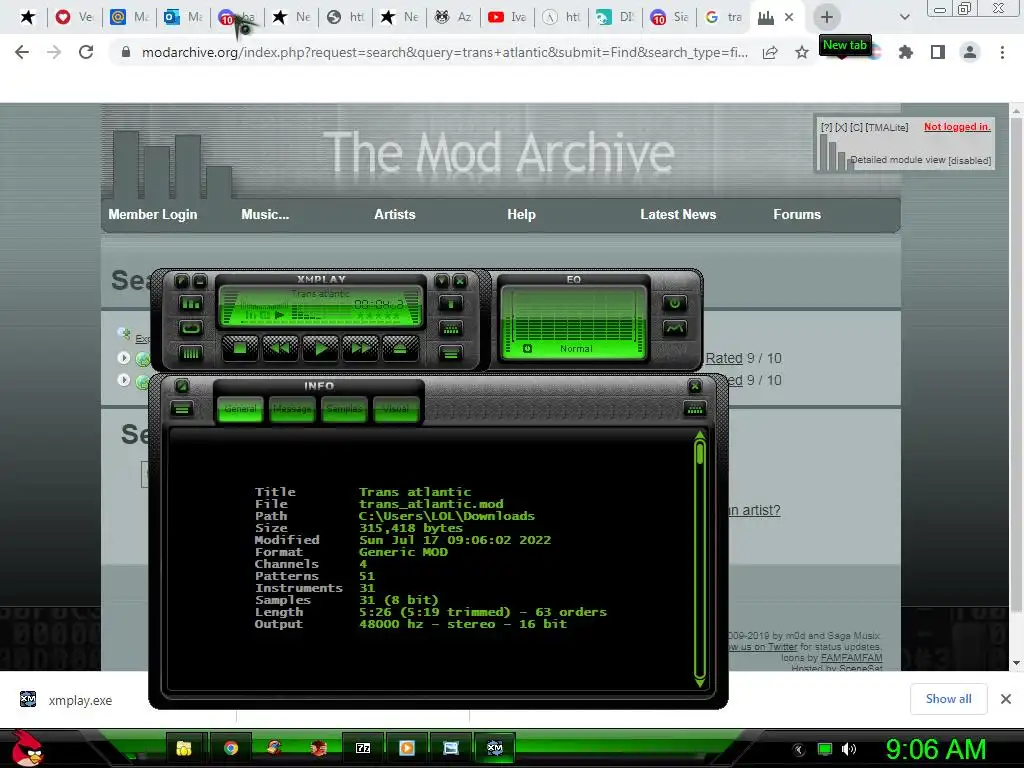The height and width of the screenshot is (768, 1024).
Task: Open the XMPlay equalizer bars icon
Action: point(191,304)
